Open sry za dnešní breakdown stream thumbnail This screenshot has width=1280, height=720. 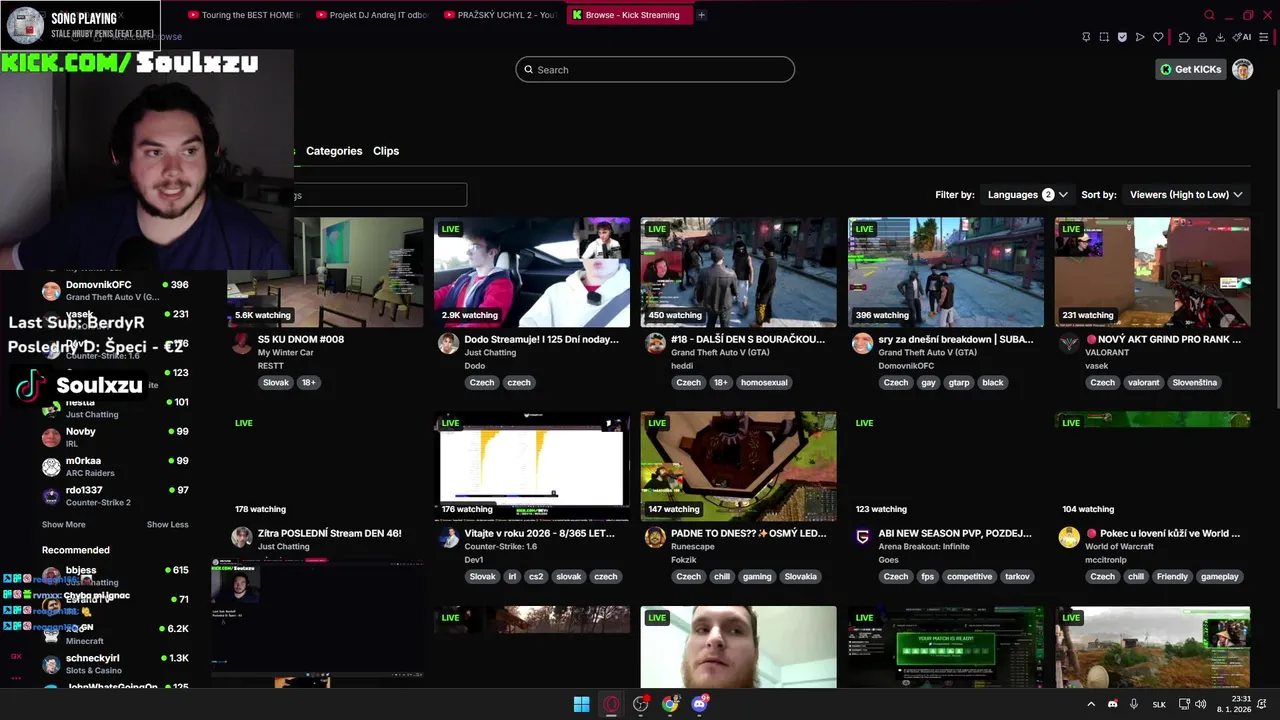946,272
